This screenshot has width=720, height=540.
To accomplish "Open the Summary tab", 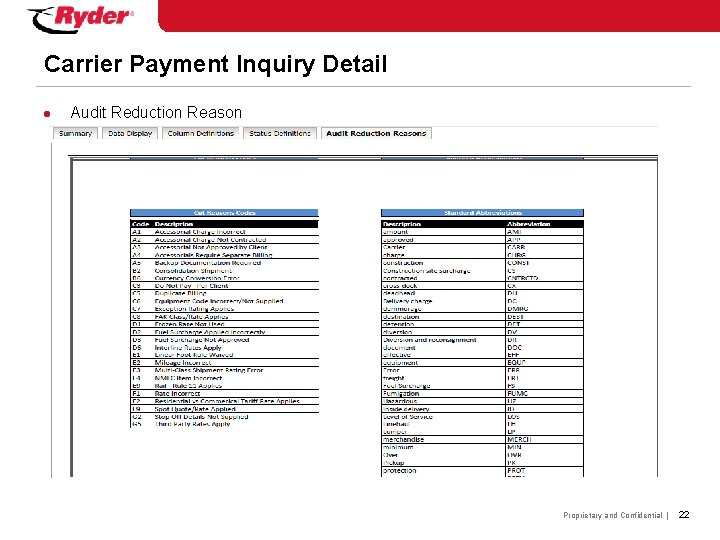I will click(x=75, y=134).
